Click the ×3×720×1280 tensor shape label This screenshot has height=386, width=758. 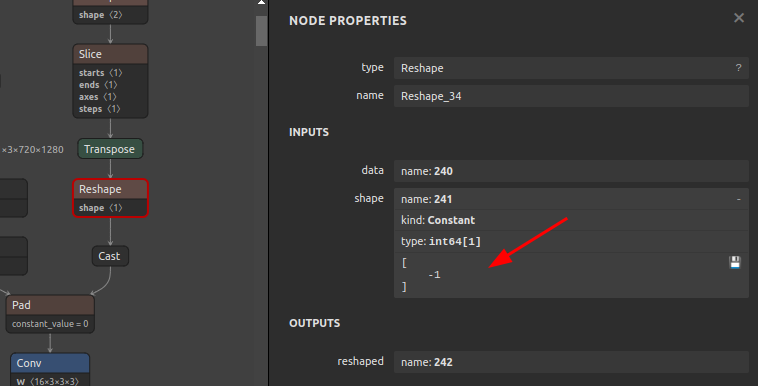point(32,150)
